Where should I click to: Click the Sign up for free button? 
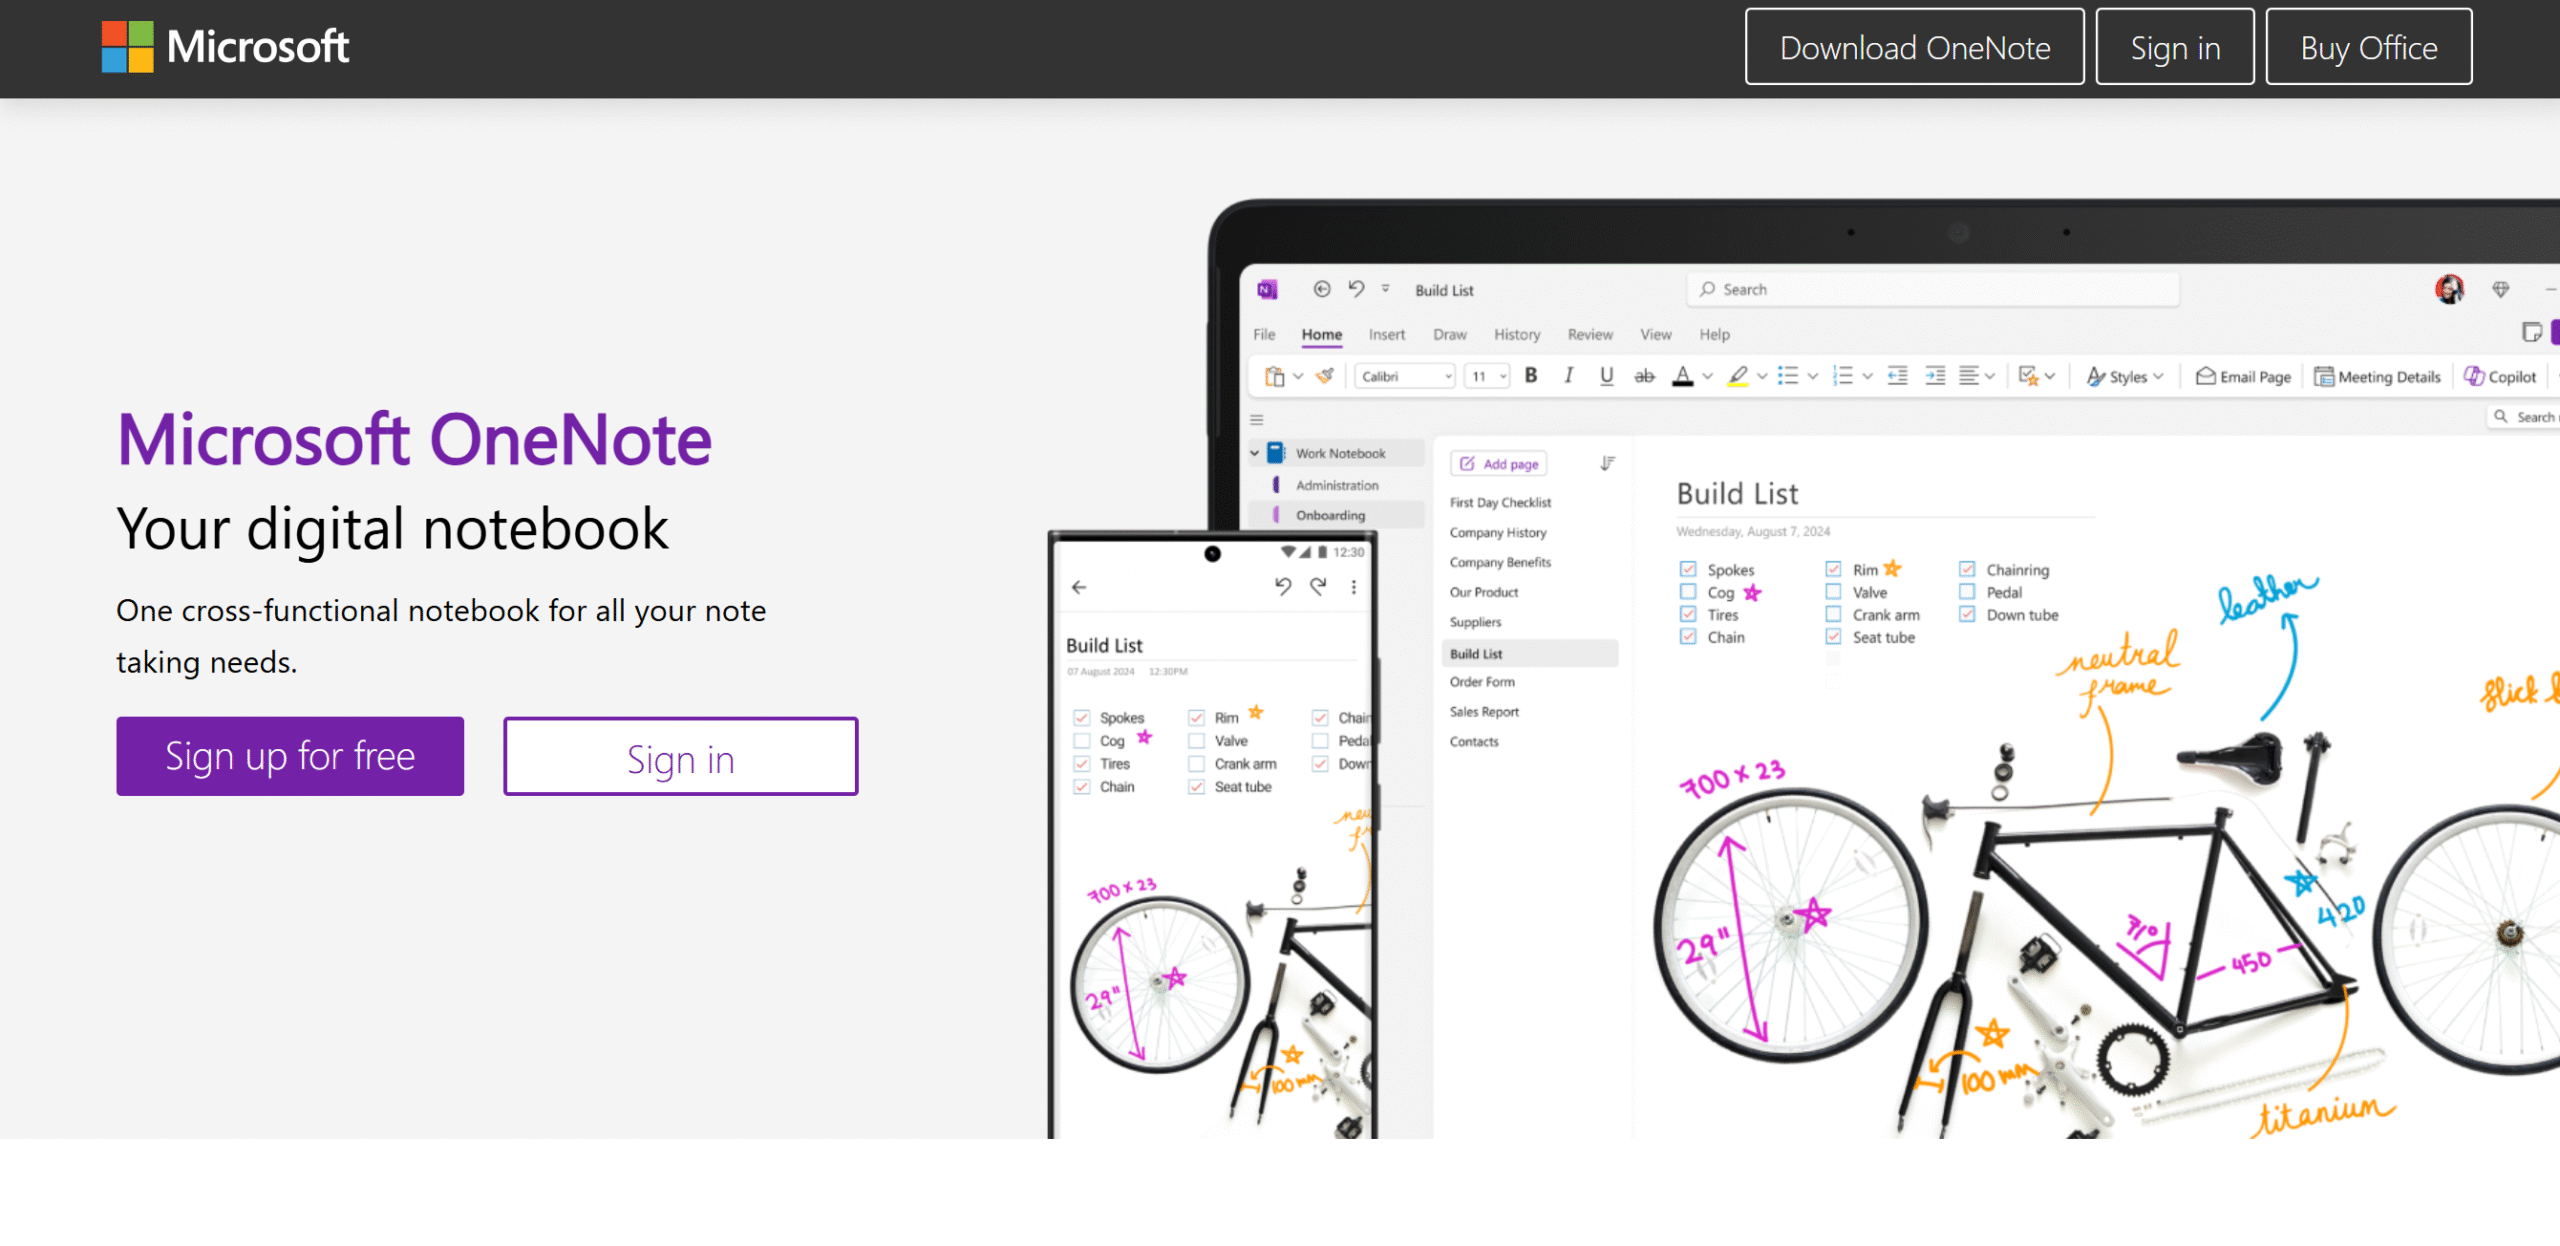(x=290, y=756)
